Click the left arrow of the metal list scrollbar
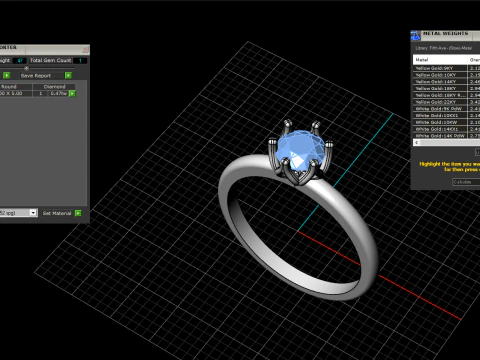 [416, 142]
